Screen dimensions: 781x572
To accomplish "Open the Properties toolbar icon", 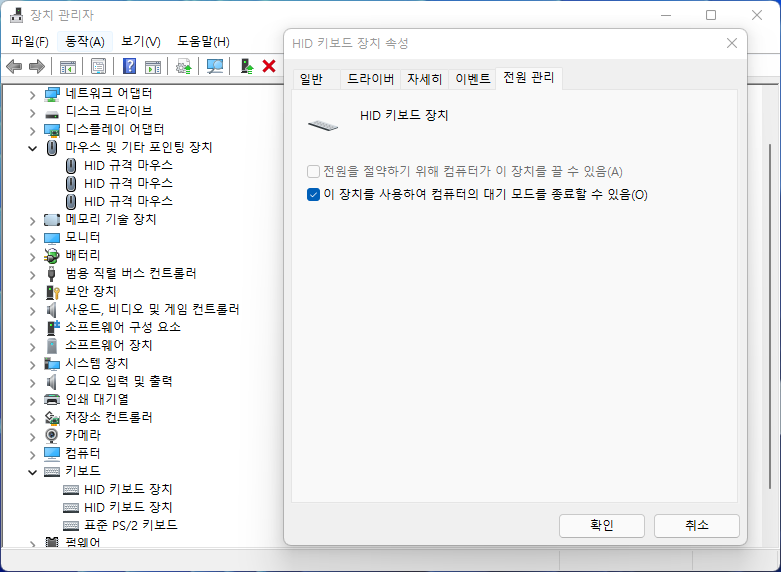I will tap(98, 66).
